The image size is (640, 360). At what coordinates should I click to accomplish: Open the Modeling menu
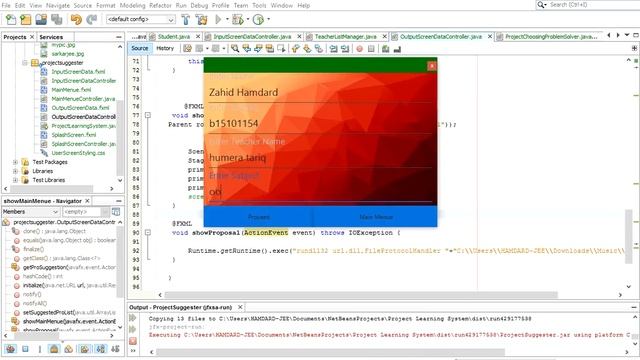point(132,5)
